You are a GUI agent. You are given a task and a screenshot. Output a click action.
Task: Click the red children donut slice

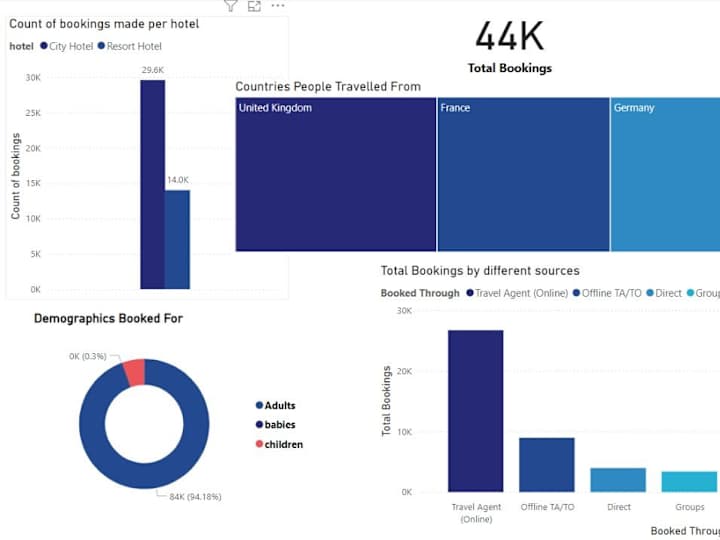[x=135, y=372]
